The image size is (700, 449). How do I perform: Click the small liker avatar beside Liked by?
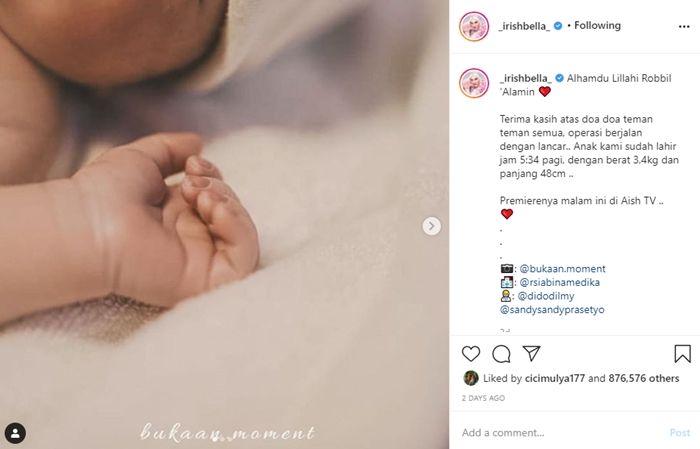pos(471,378)
